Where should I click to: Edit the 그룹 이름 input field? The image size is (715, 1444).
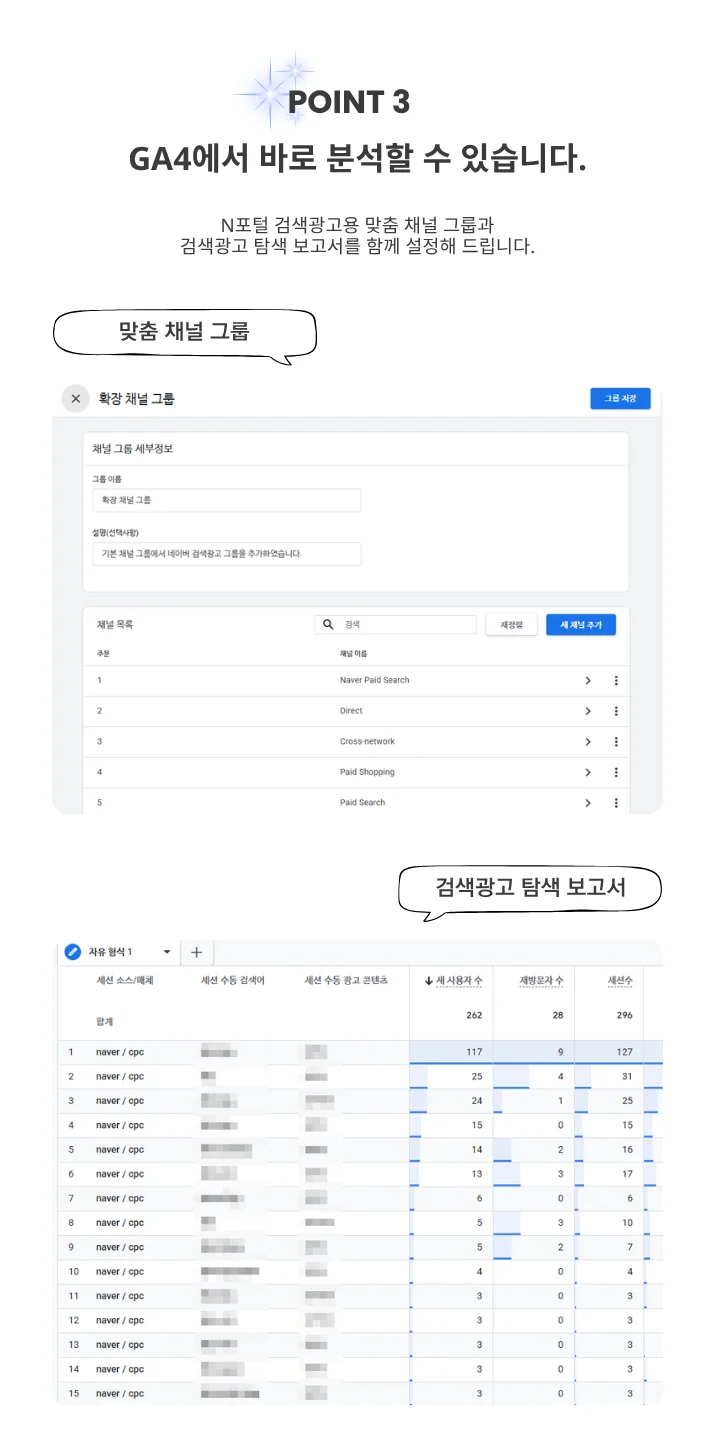(226, 499)
